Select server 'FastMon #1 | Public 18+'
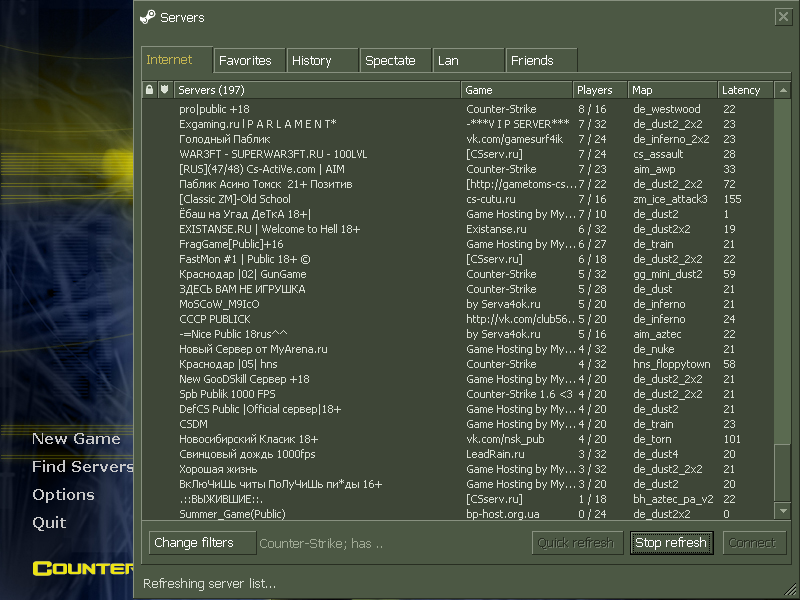This screenshot has width=800, height=600. [458, 259]
